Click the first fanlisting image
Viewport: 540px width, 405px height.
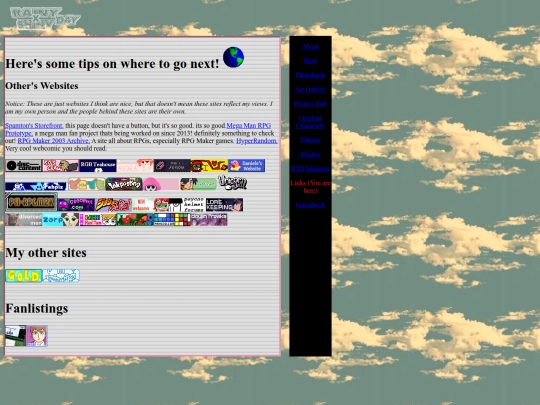point(15,336)
